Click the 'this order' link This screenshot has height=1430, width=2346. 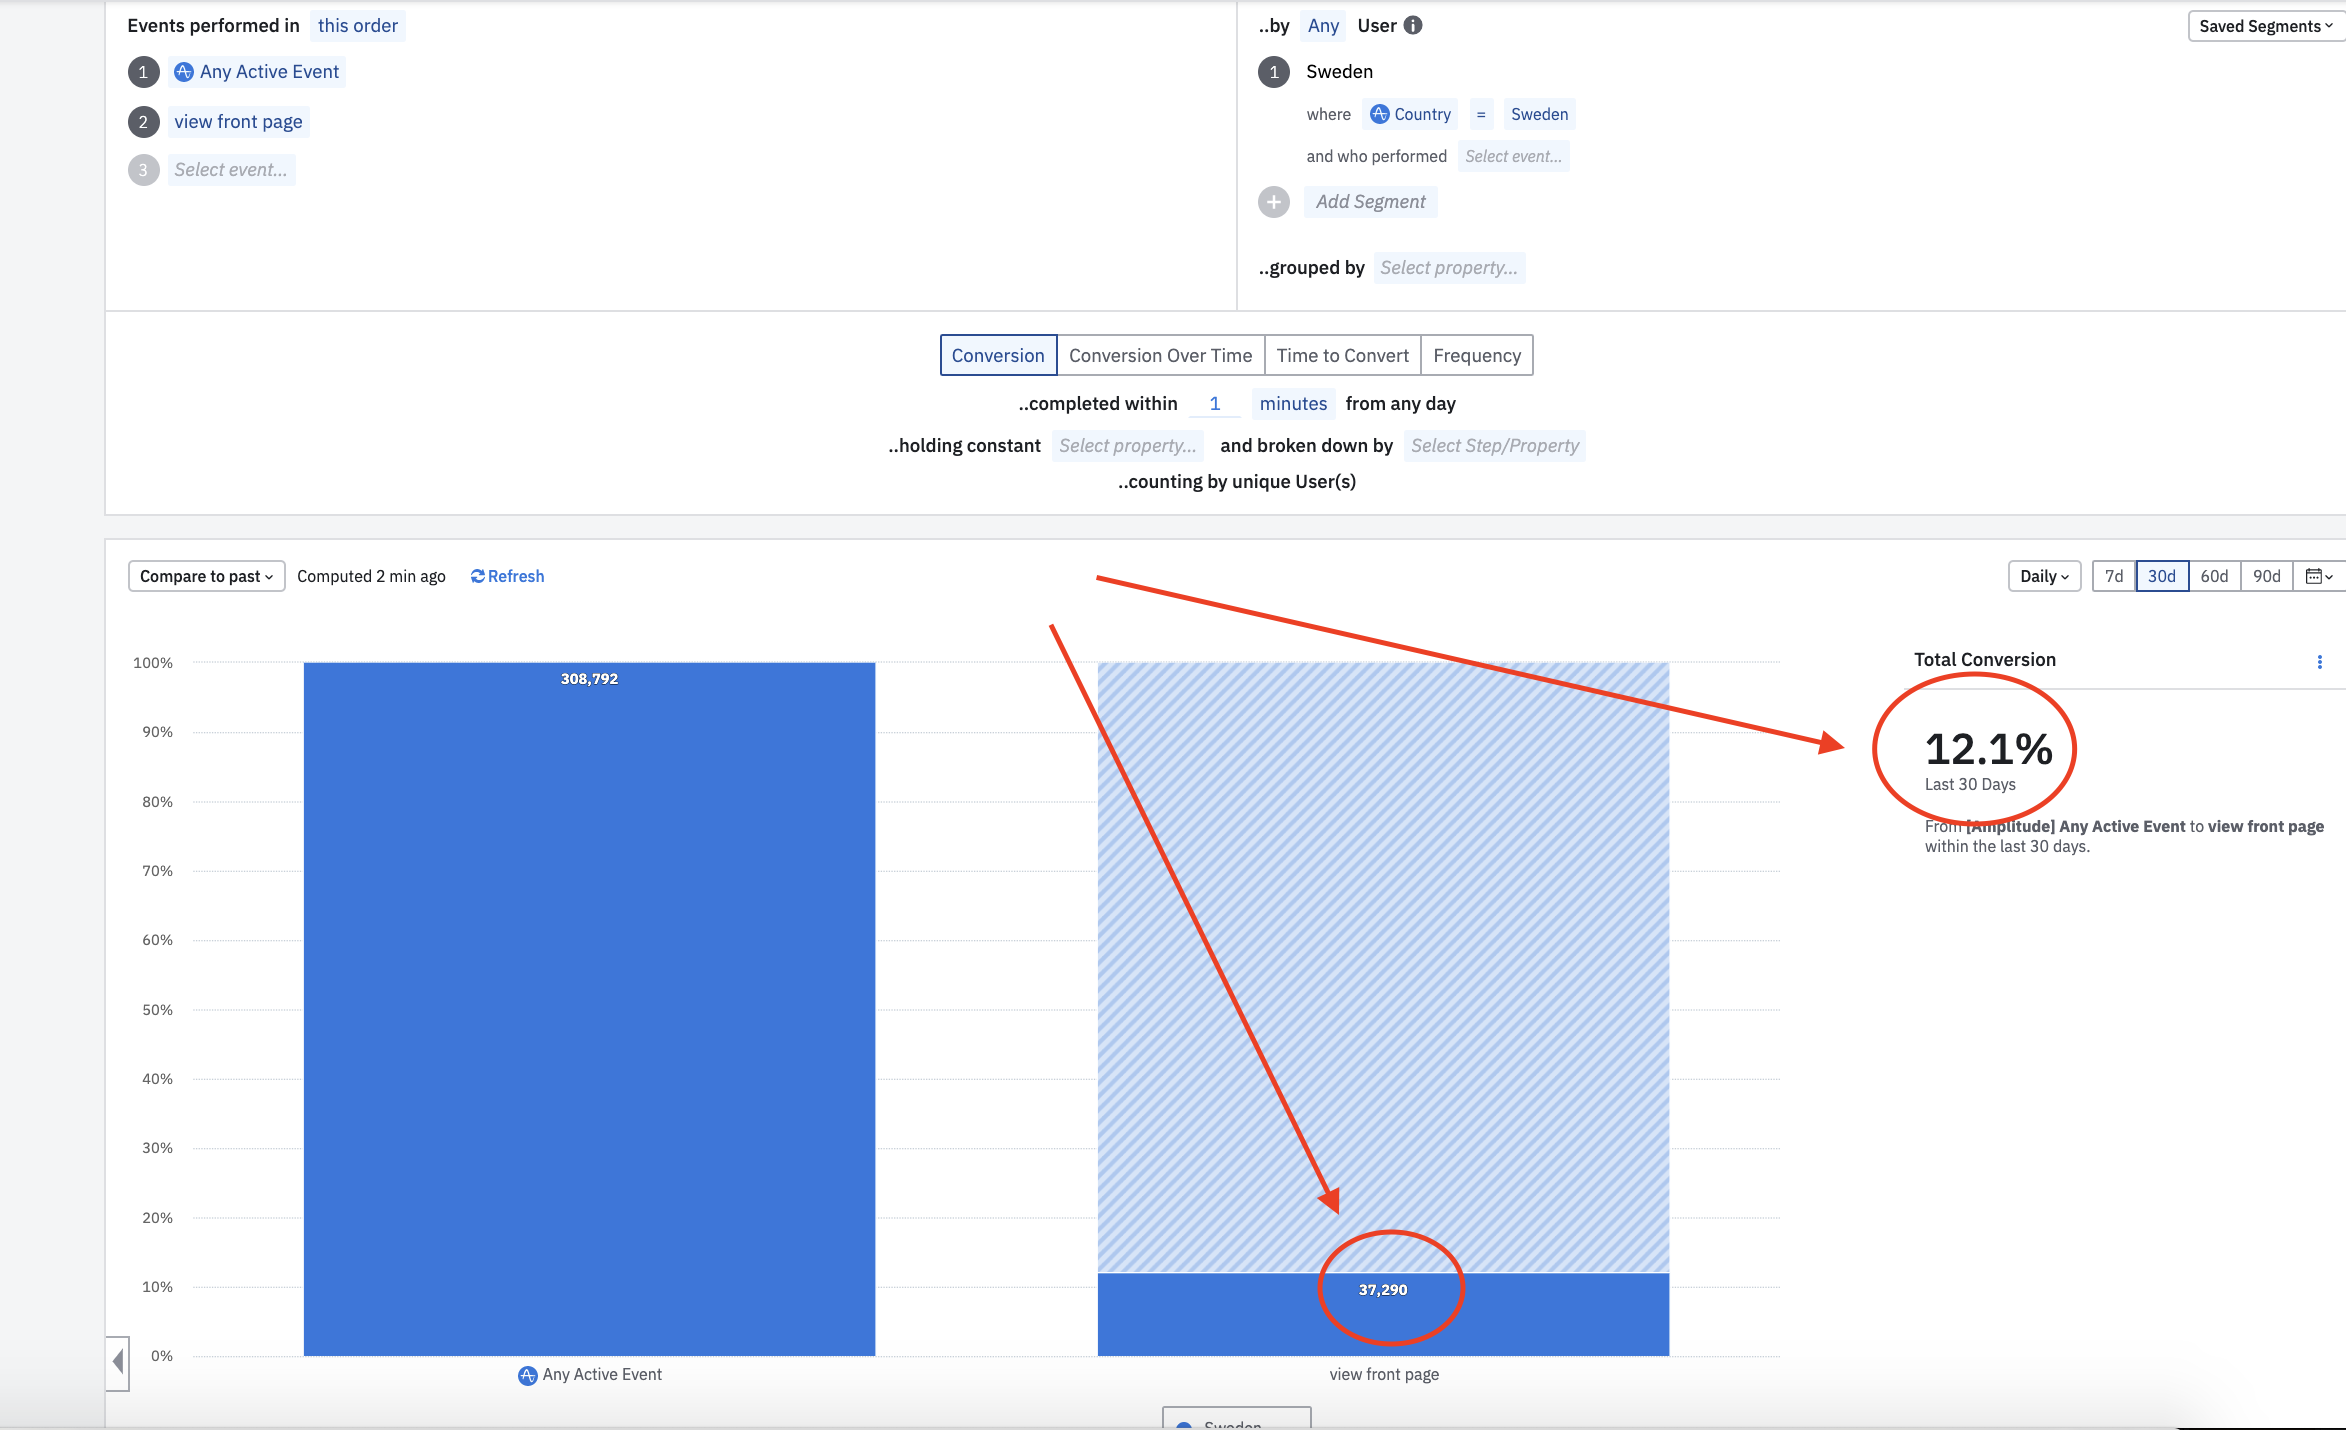click(x=357, y=26)
